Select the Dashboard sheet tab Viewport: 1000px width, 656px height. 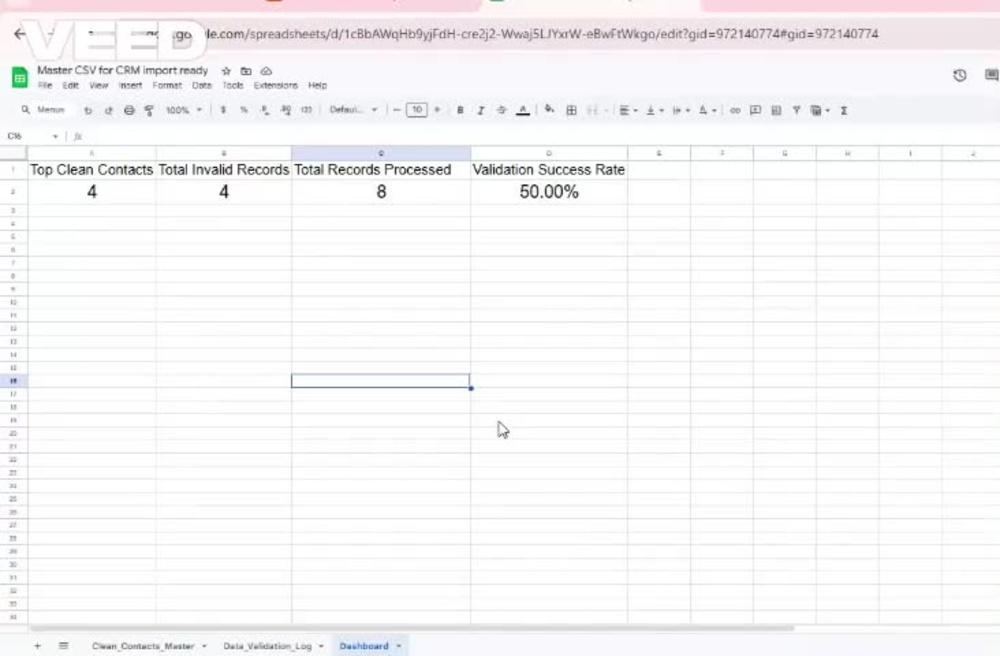click(x=364, y=646)
